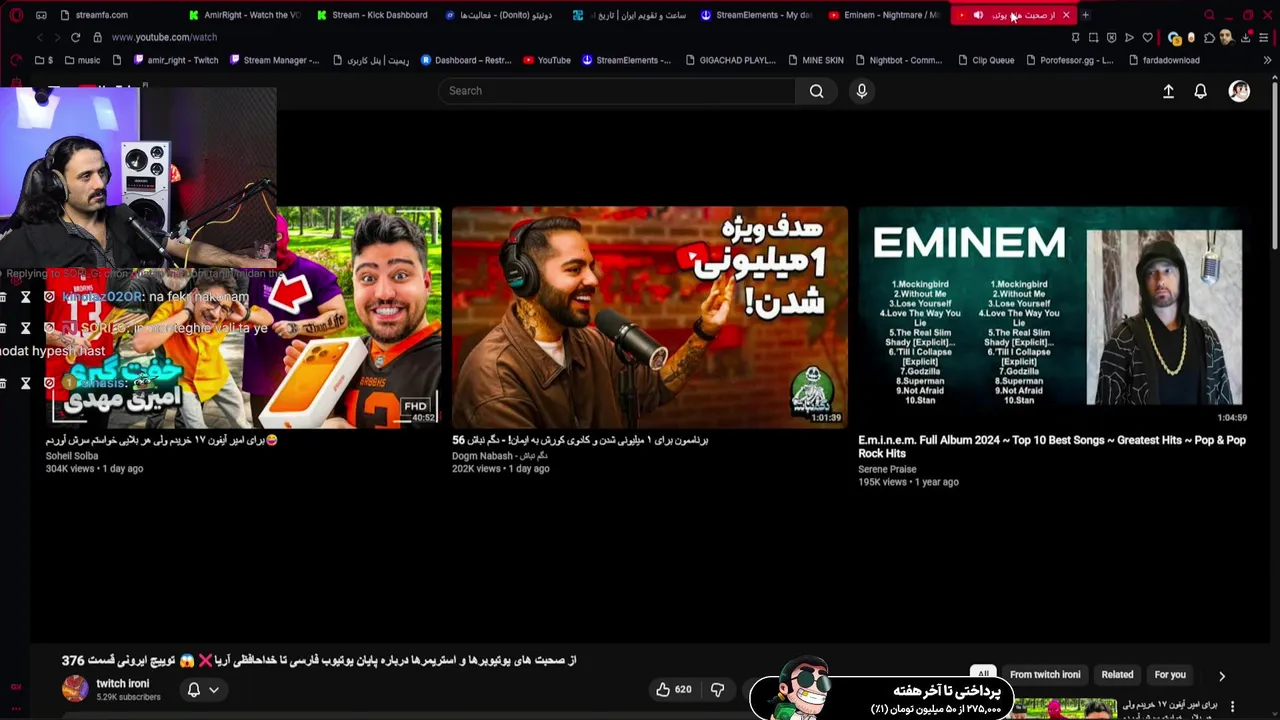Open the Opera menu logo

coord(16,15)
